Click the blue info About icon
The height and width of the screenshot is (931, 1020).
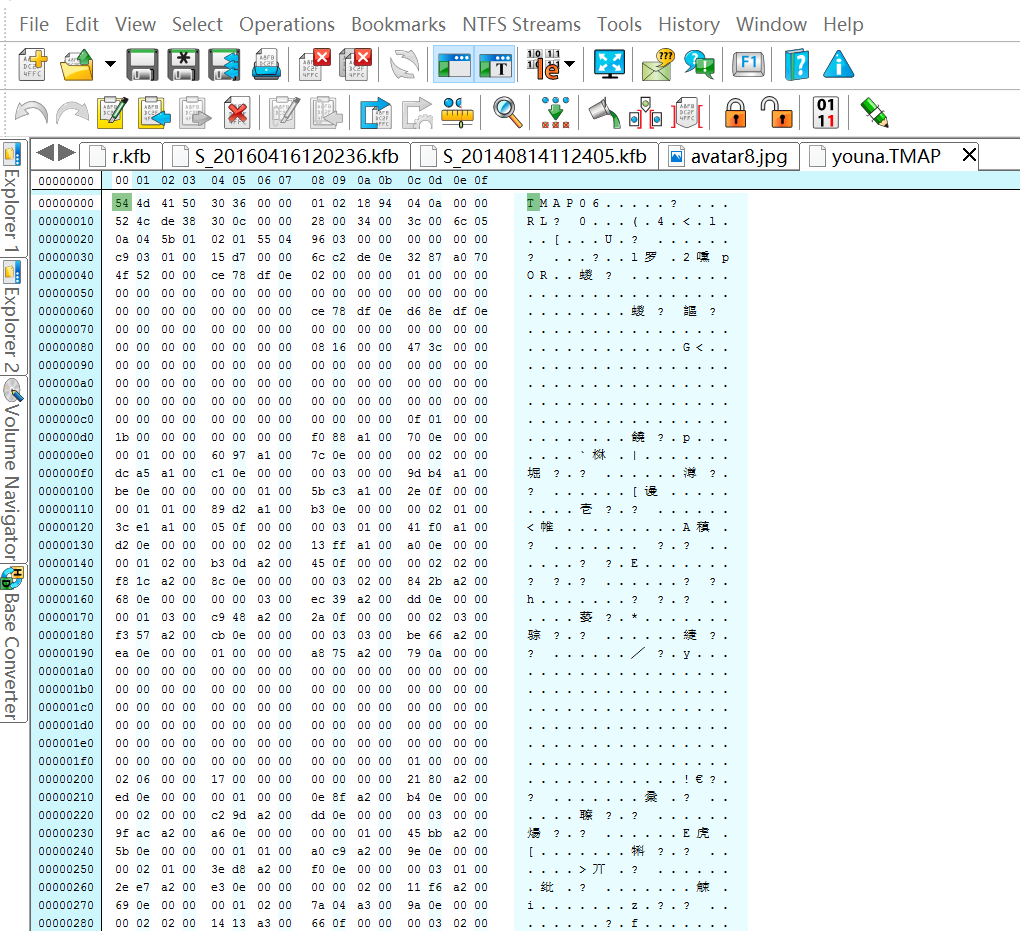[x=838, y=65]
